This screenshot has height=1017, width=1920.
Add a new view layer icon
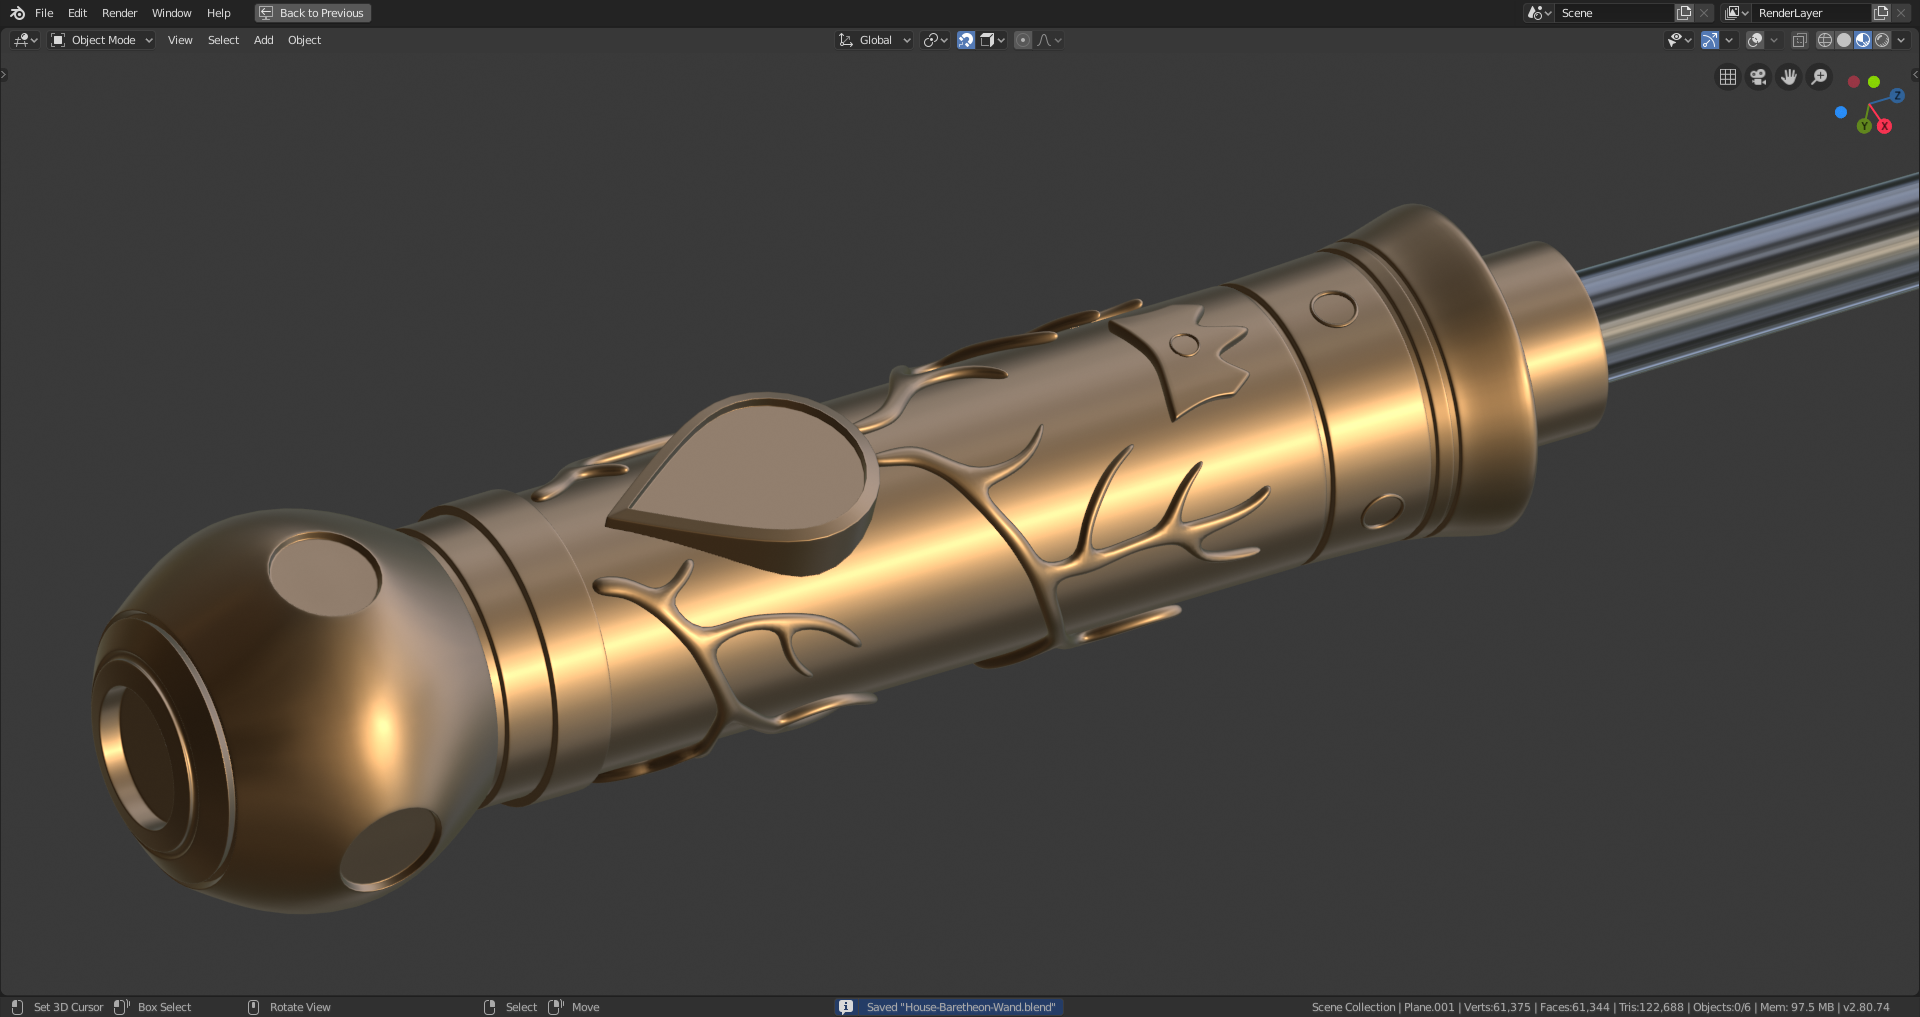[1881, 13]
